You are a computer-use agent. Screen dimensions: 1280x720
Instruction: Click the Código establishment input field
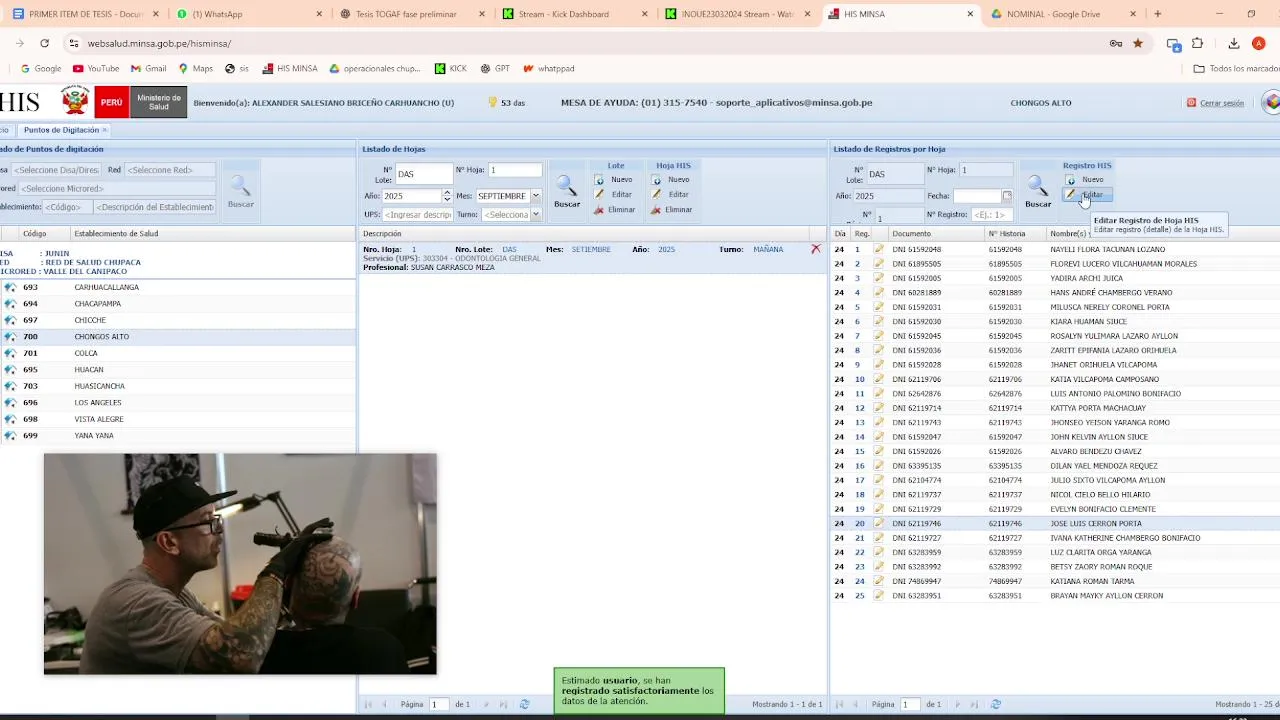point(66,207)
